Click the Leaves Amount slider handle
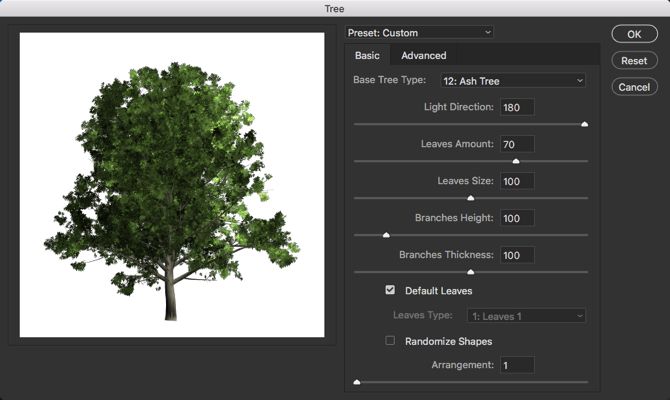This screenshot has width=670, height=400. 516,161
